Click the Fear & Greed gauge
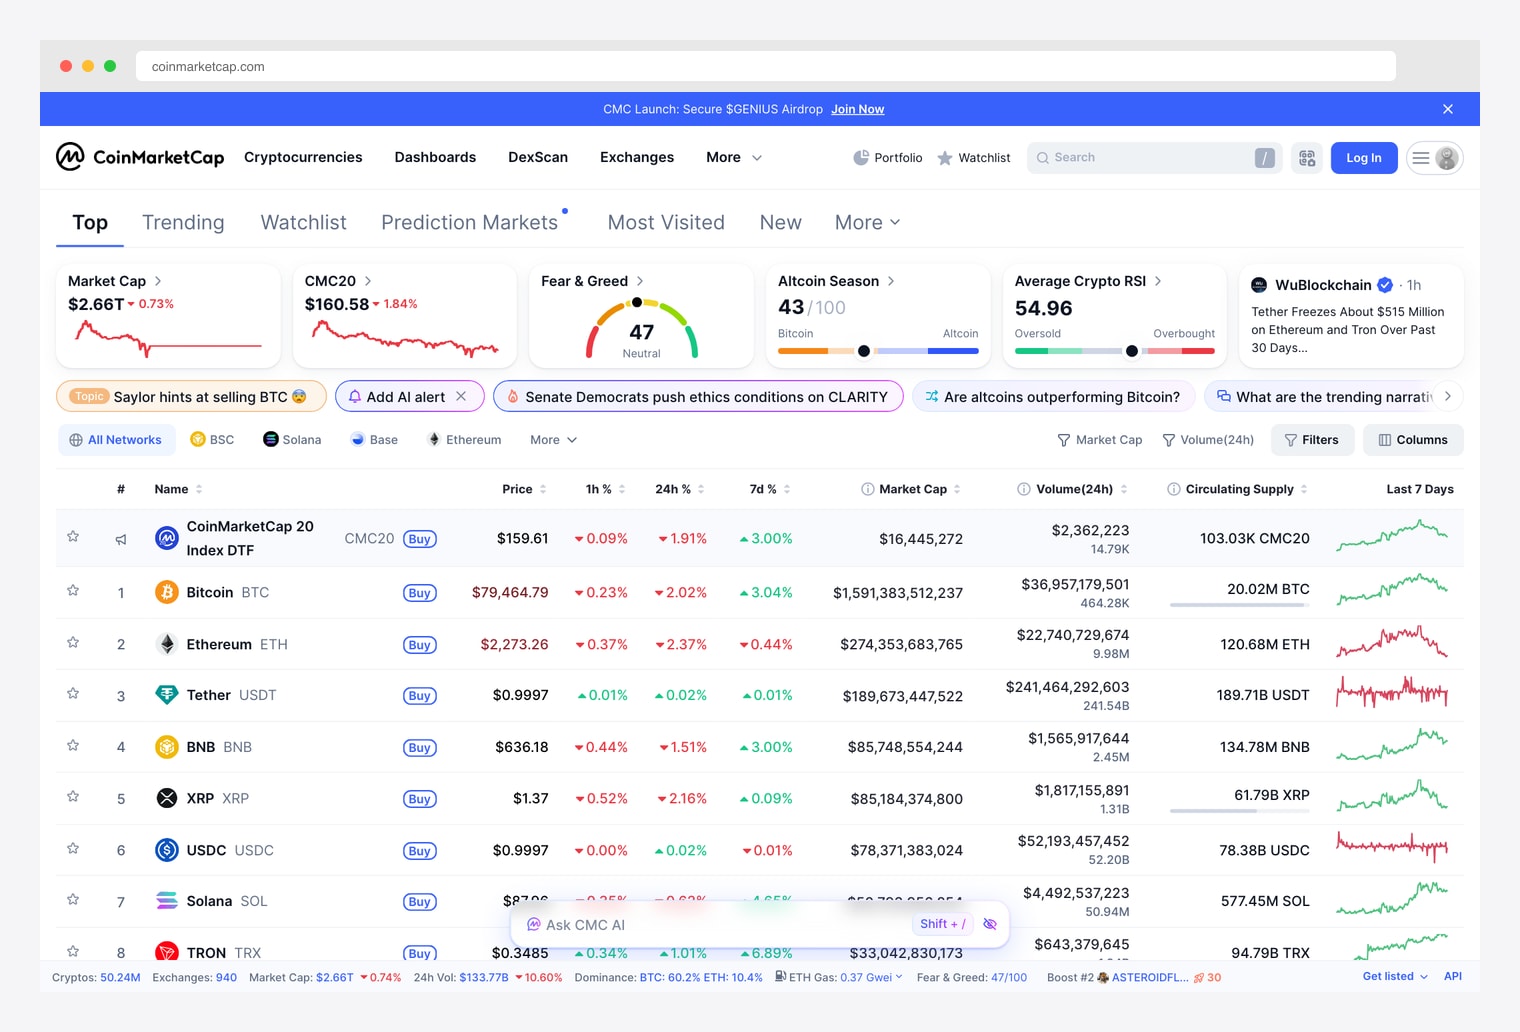Screen dimensions: 1520x1032 point(641,329)
